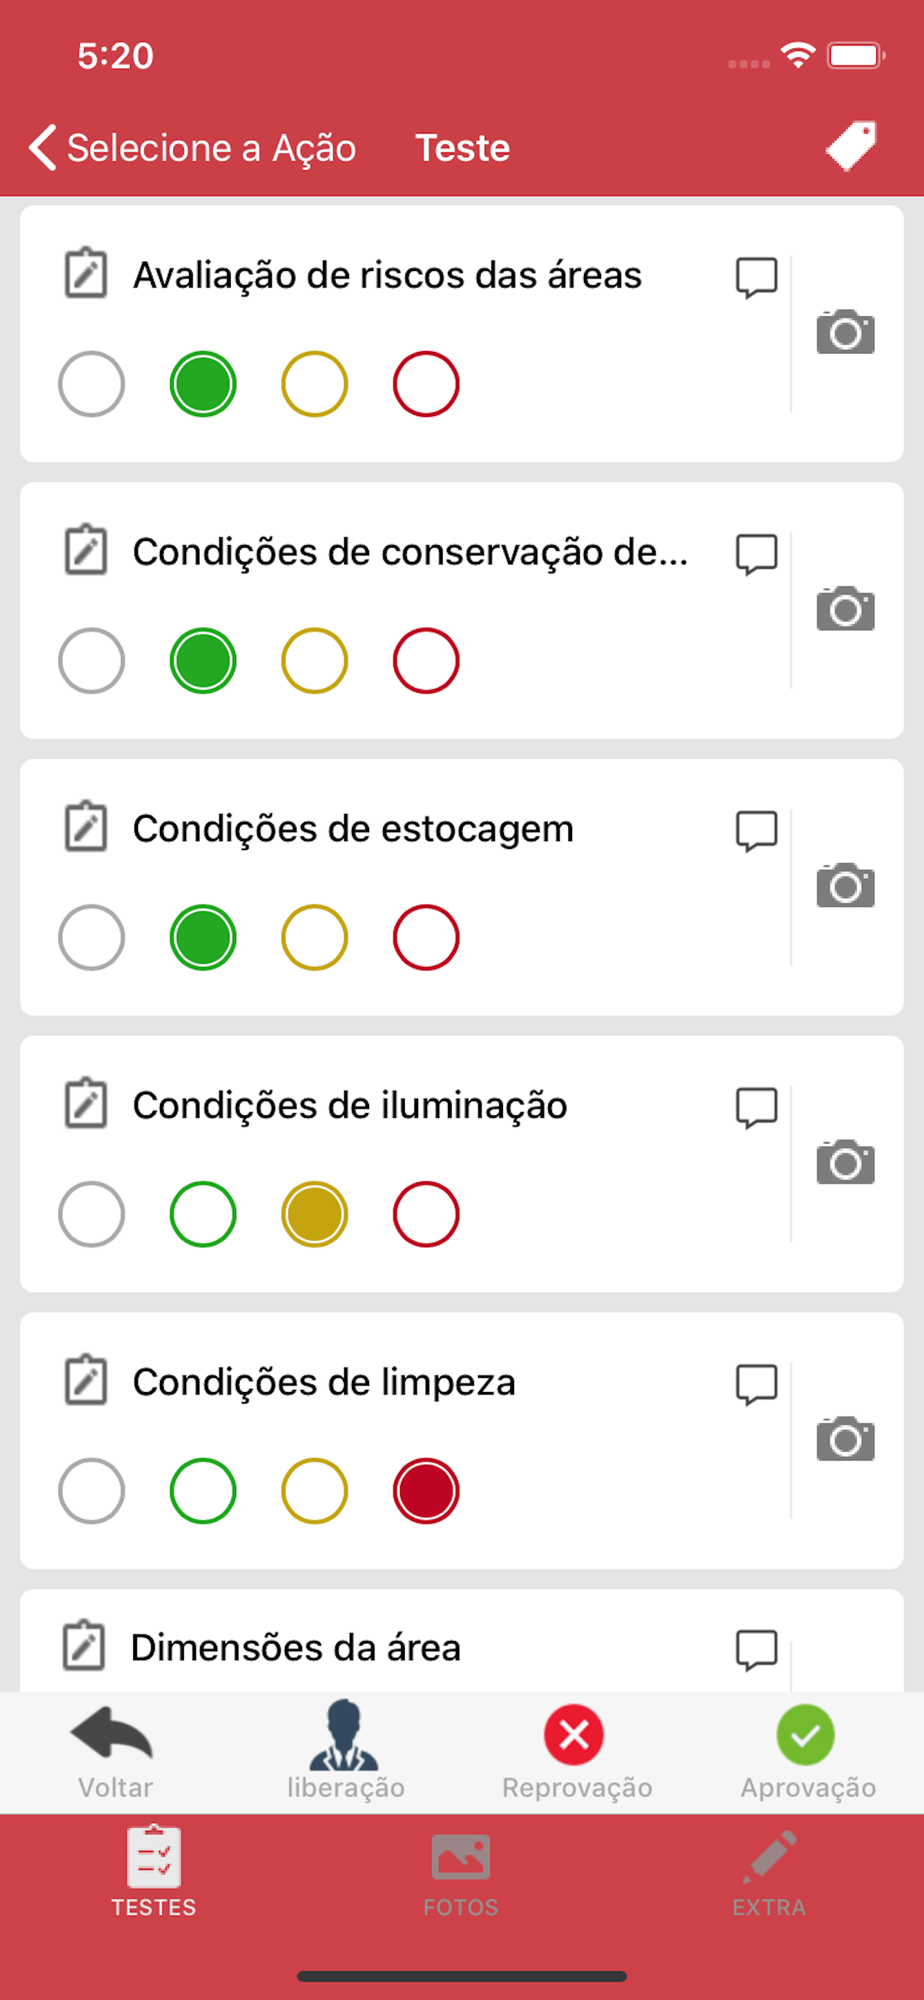Select red option for Avaliação de riscos
The image size is (924, 2000).
[426, 384]
